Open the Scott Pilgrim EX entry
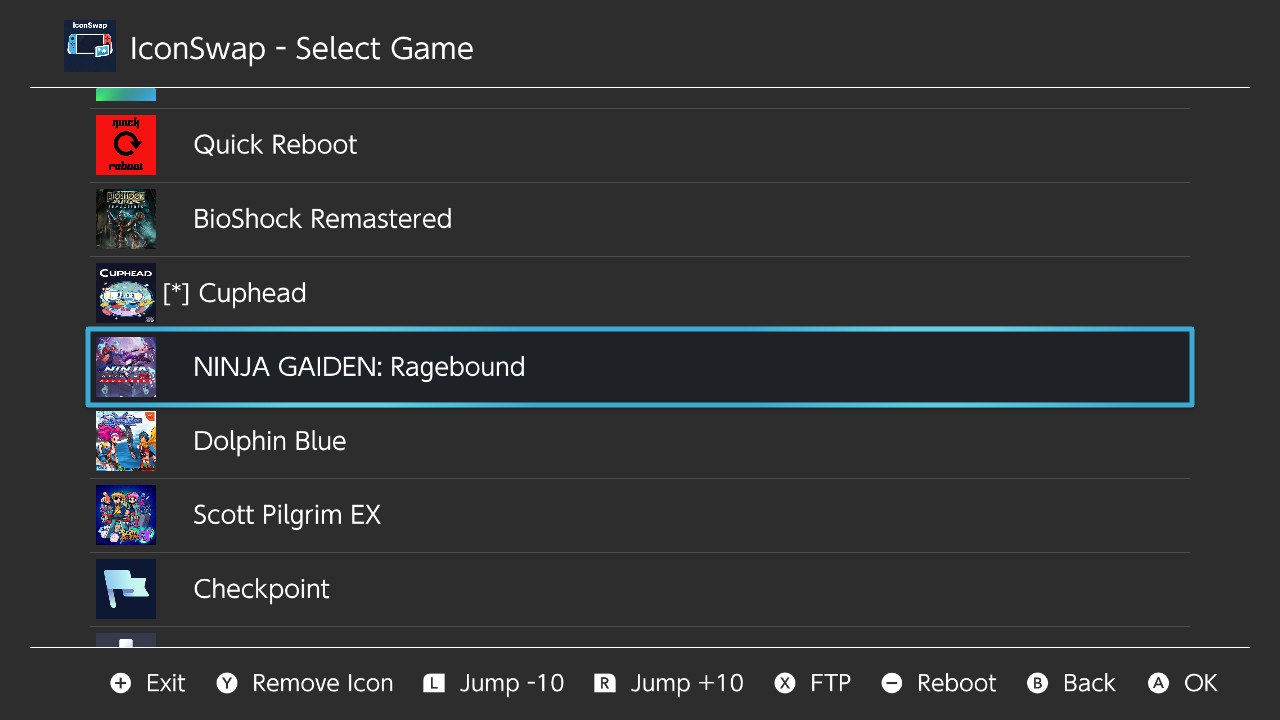1280x720 pixels. [x=640, y=515]
